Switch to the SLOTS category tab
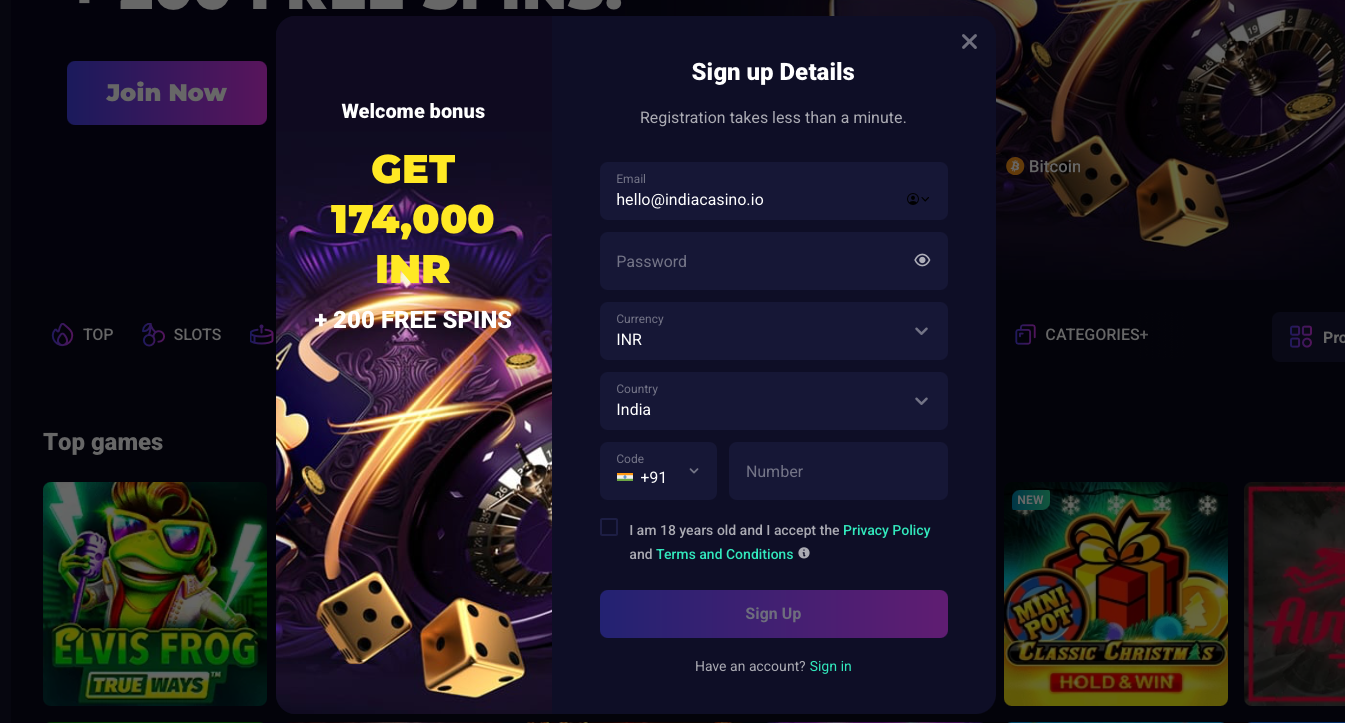1345x723 pixels. tap(197, 334)
